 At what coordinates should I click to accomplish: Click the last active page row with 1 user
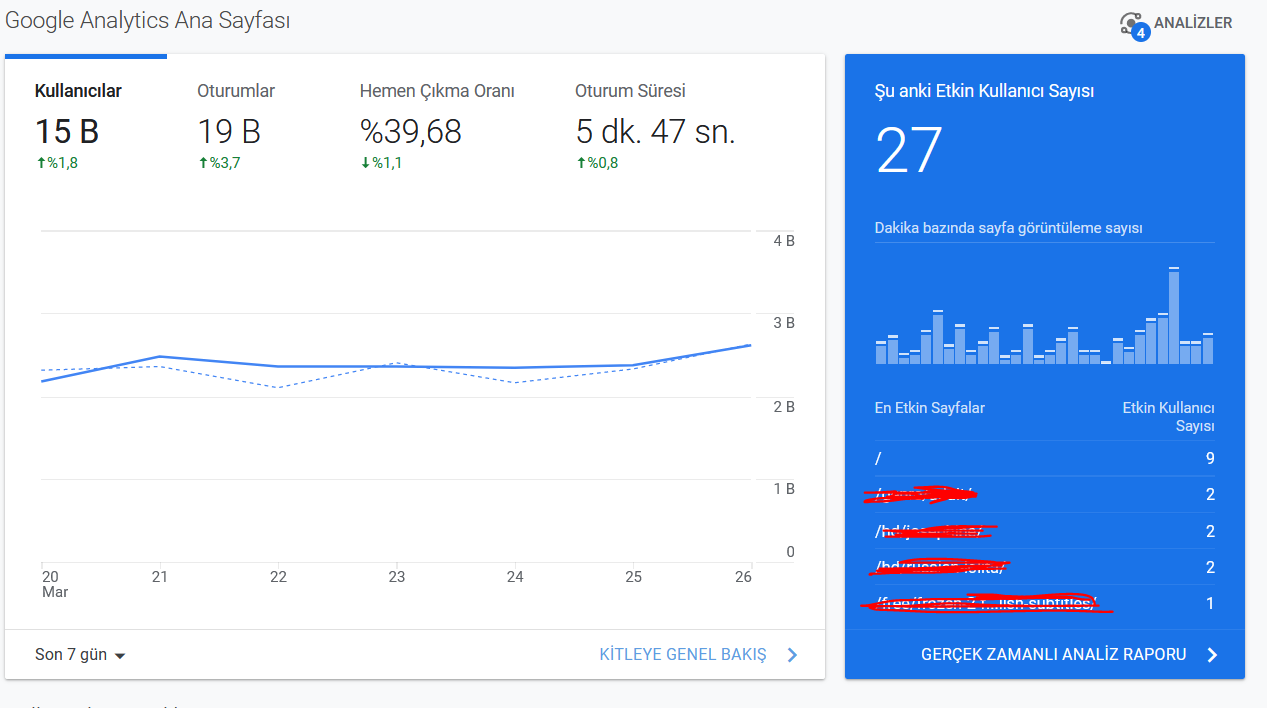pyautogui.click(x=1045, y=603)
